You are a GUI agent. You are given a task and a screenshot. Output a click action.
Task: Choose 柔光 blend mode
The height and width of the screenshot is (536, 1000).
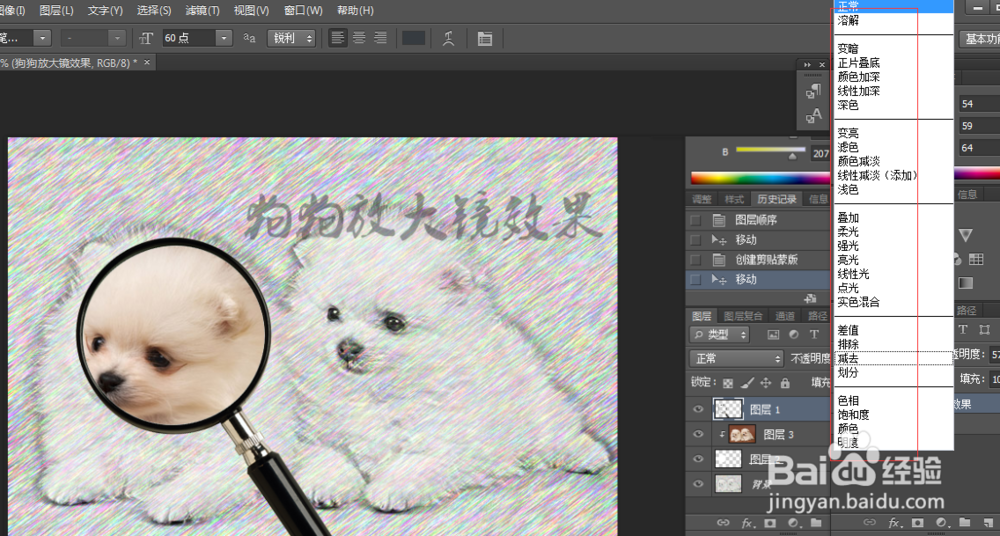click(x=893, y=232)
